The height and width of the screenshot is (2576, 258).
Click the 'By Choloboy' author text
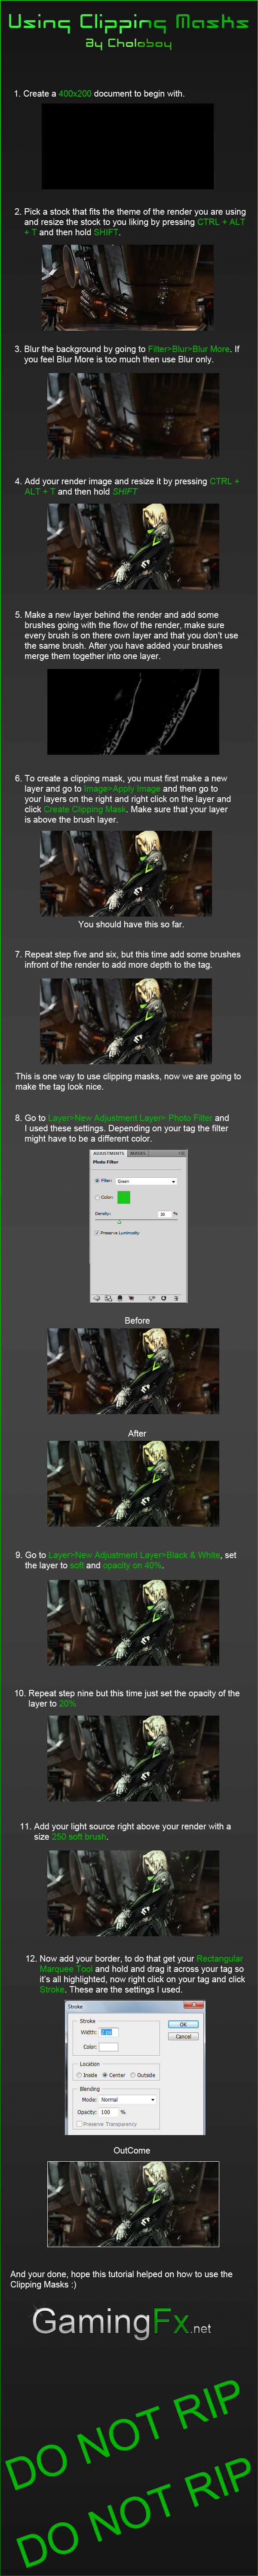point(128,44)
